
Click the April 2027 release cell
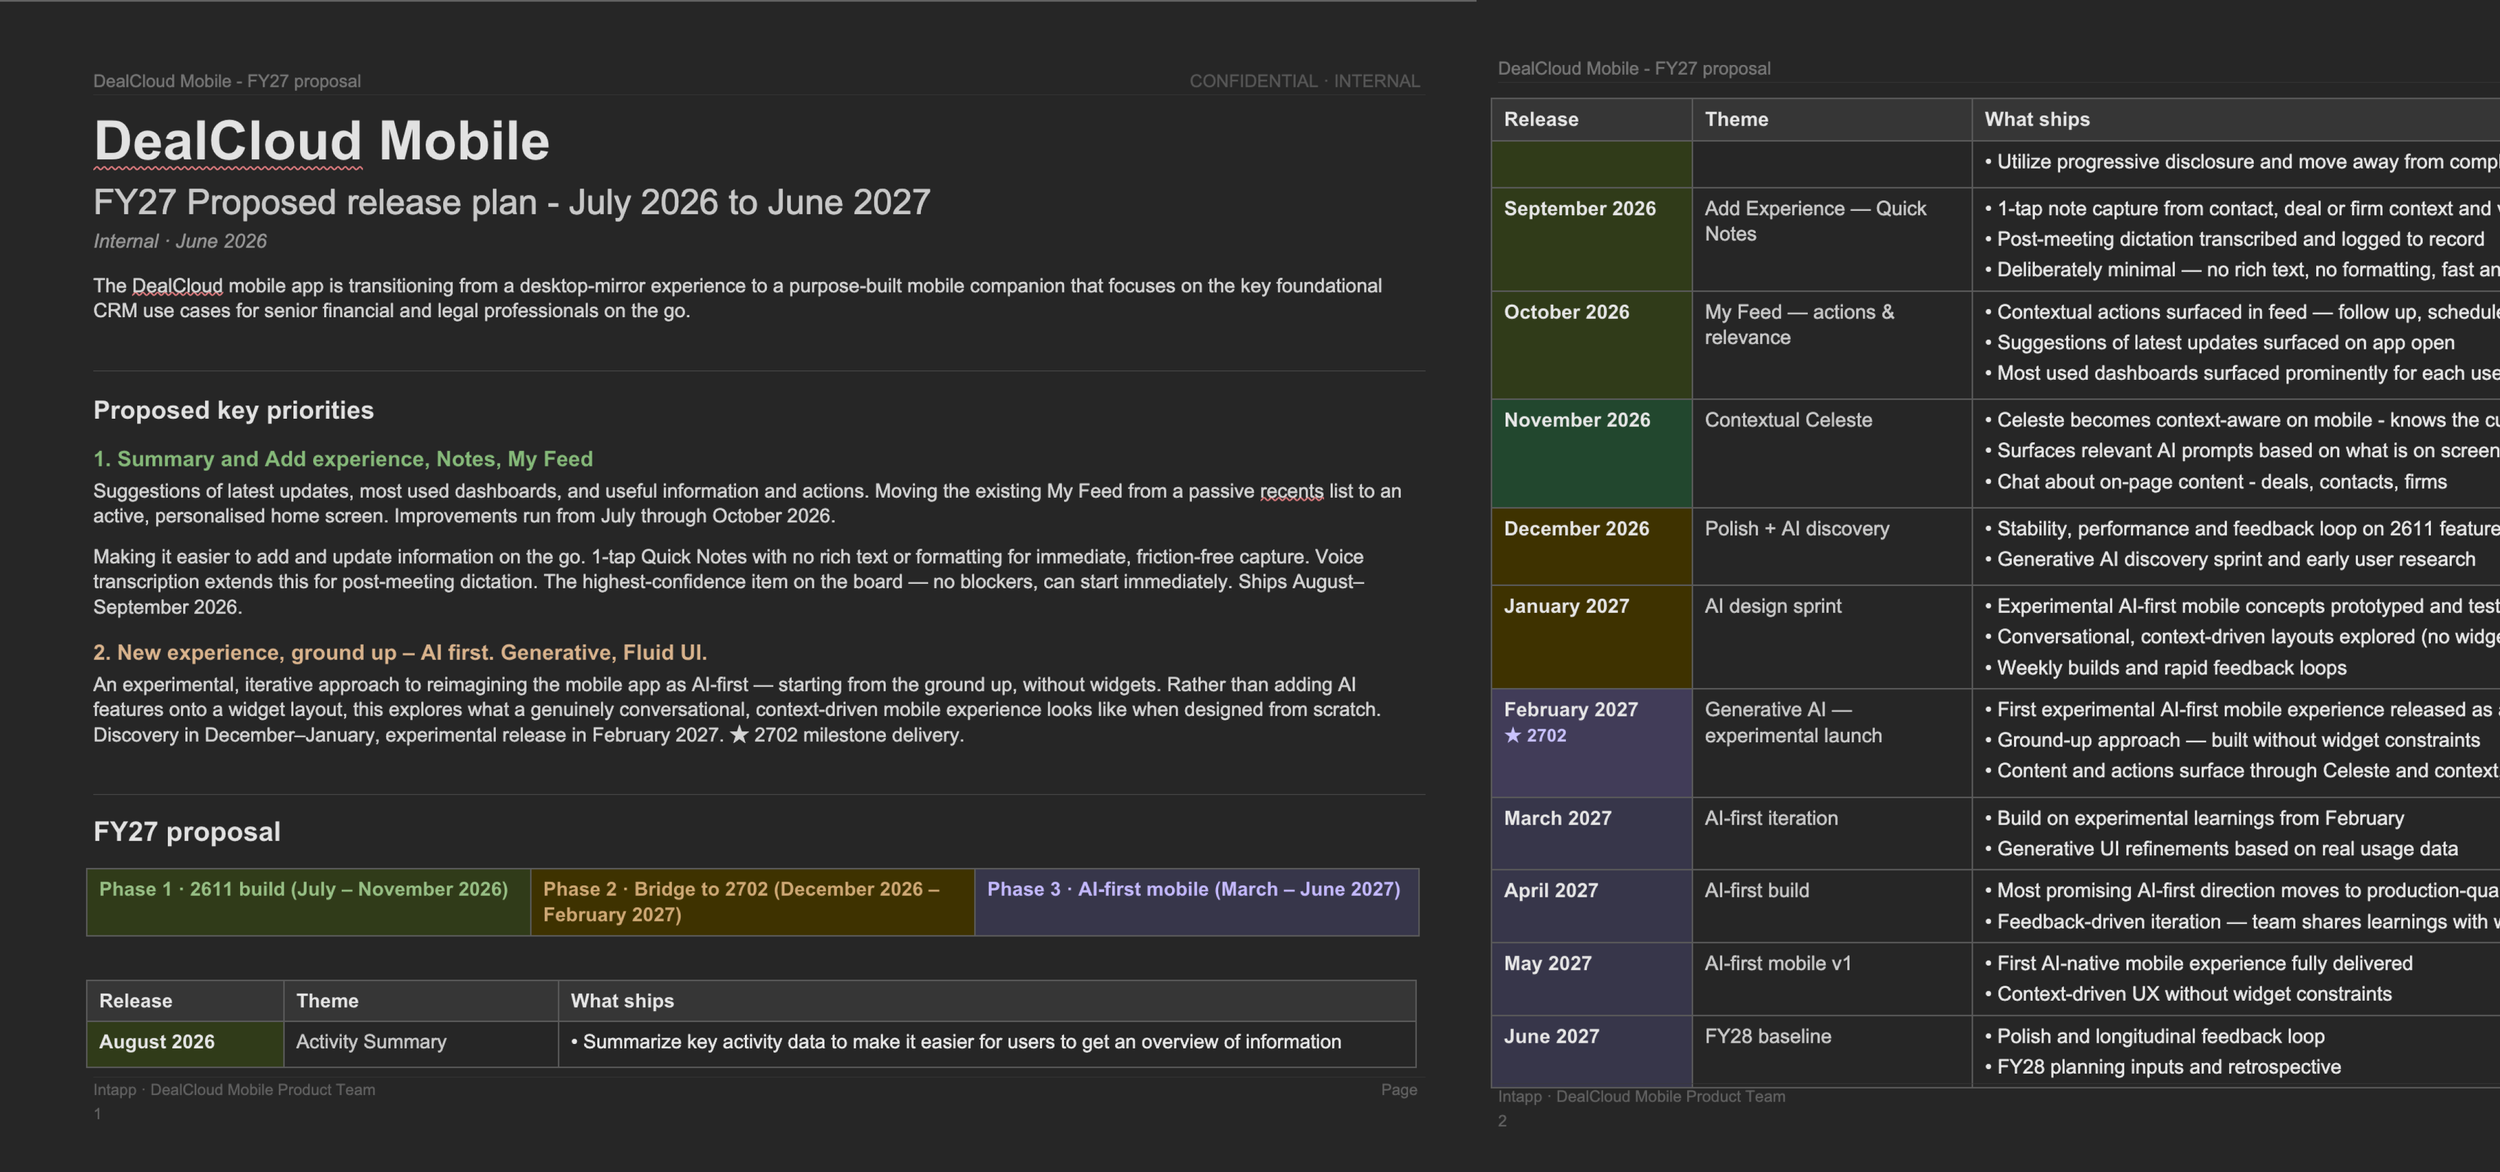point(1591,906)
